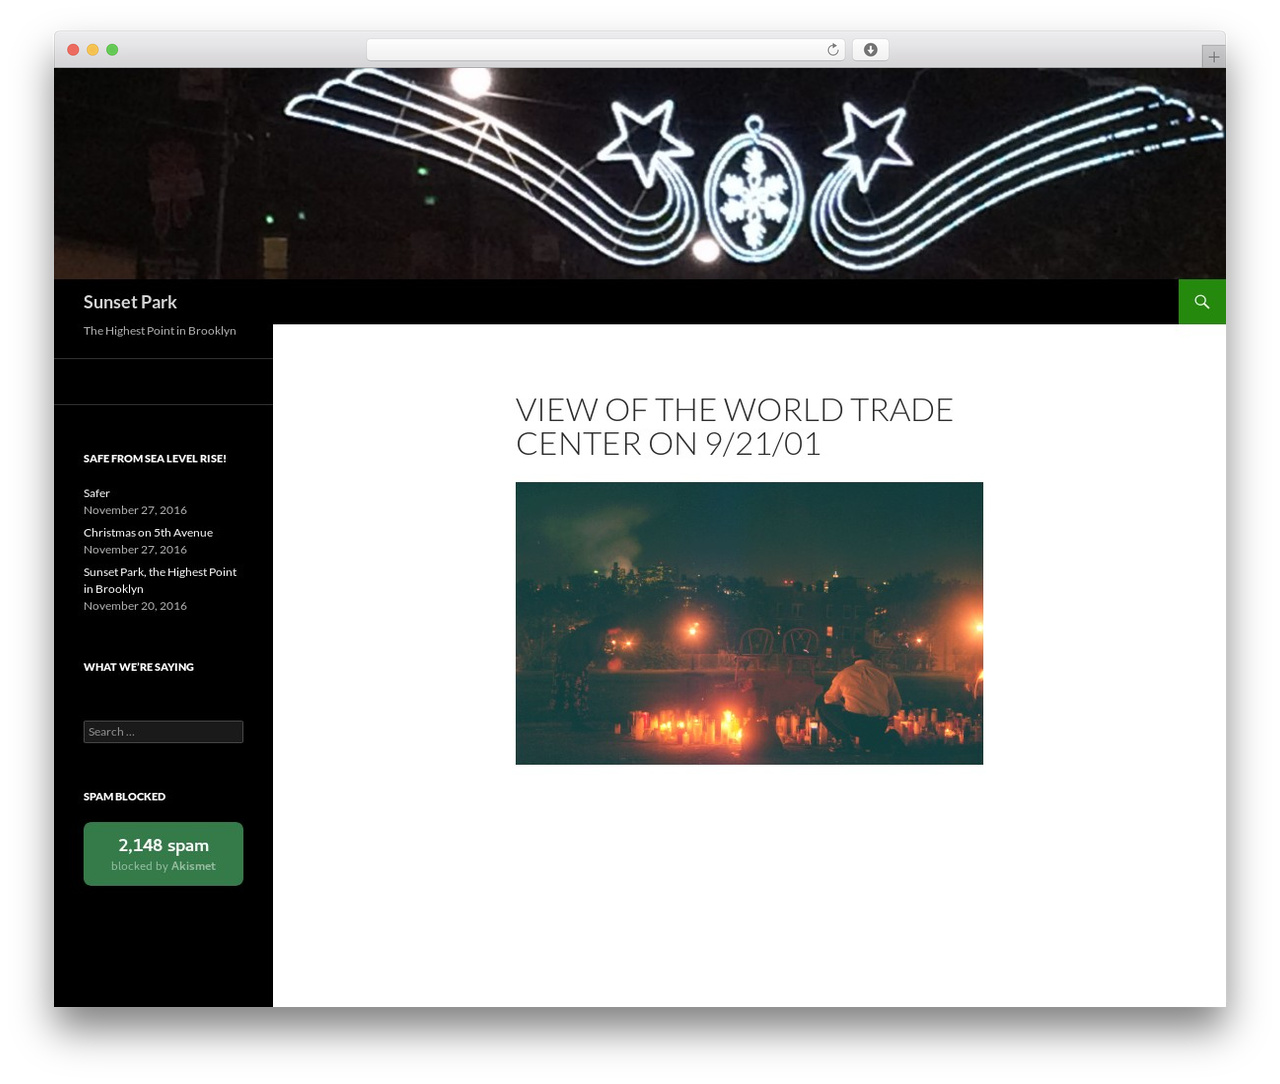Click the 'Safe from Sea Level Rise!' widget title
The height and width of the screenshot is (1084, 1280).
(x=155, y=459)
